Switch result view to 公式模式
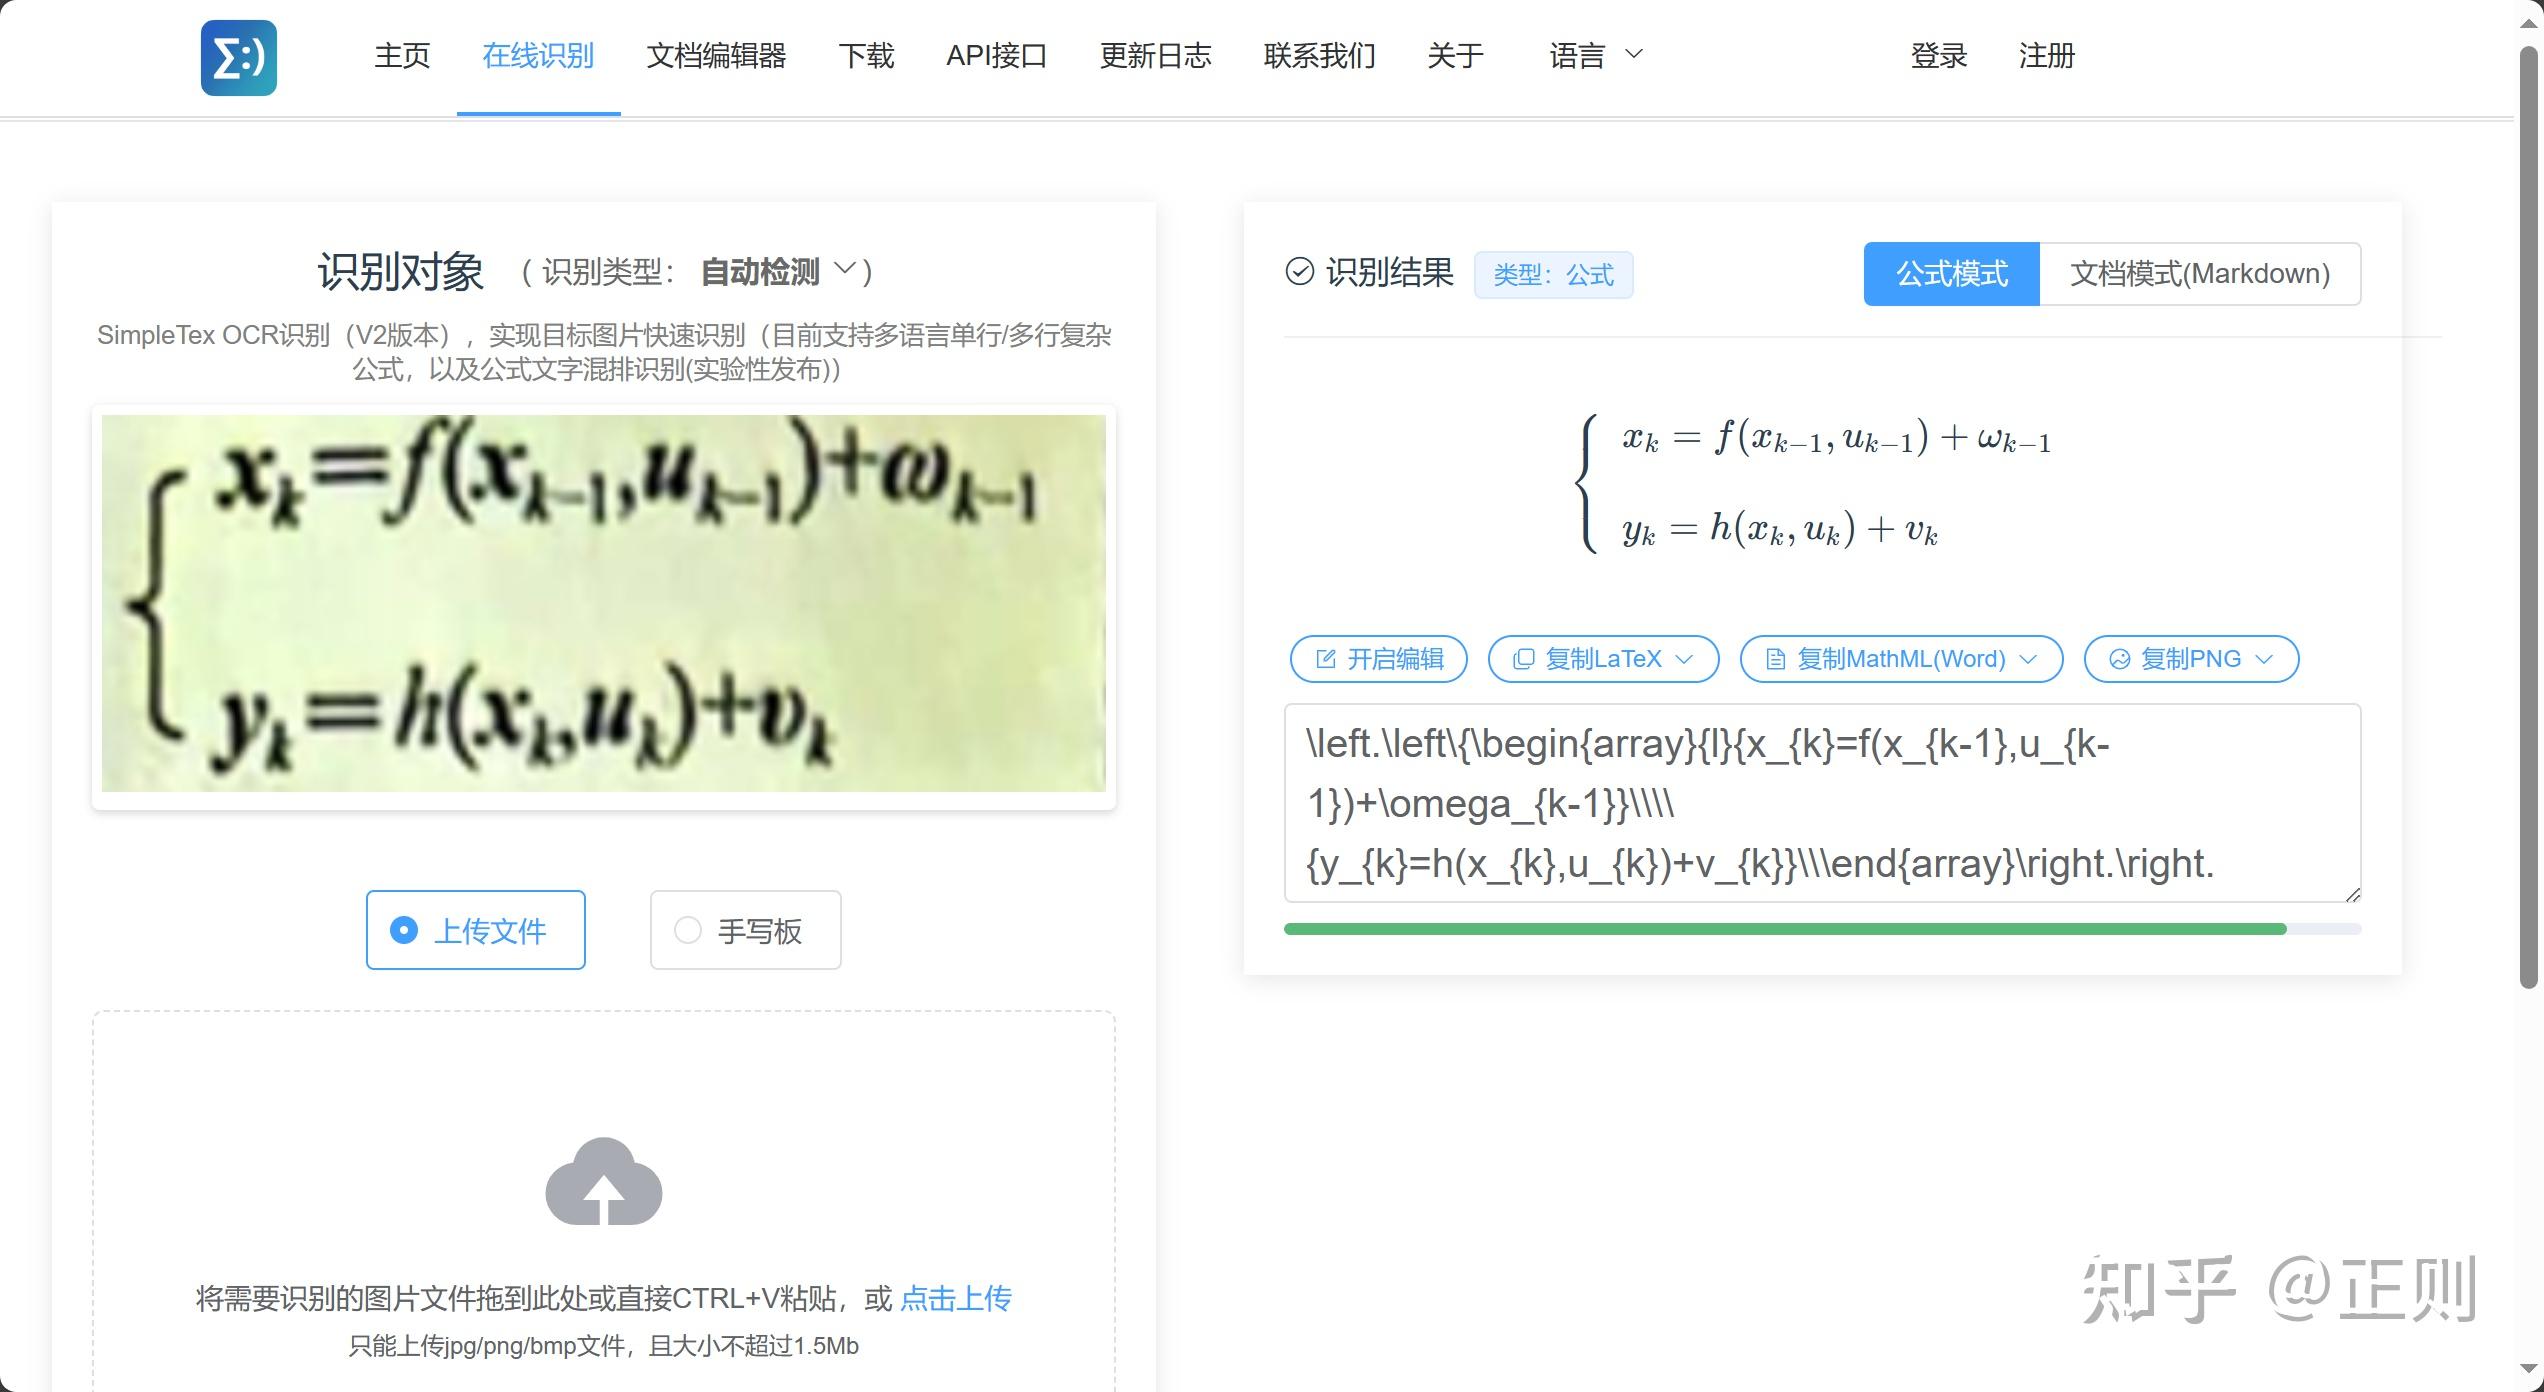This screenshot has height=1392, width=2544. 1950,274
